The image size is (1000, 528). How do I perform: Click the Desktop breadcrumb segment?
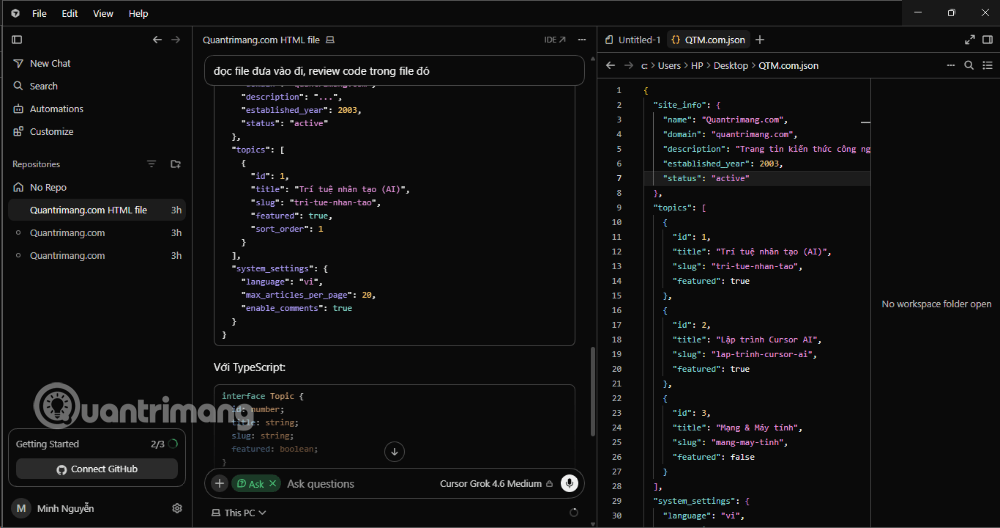tap(730, 65)
